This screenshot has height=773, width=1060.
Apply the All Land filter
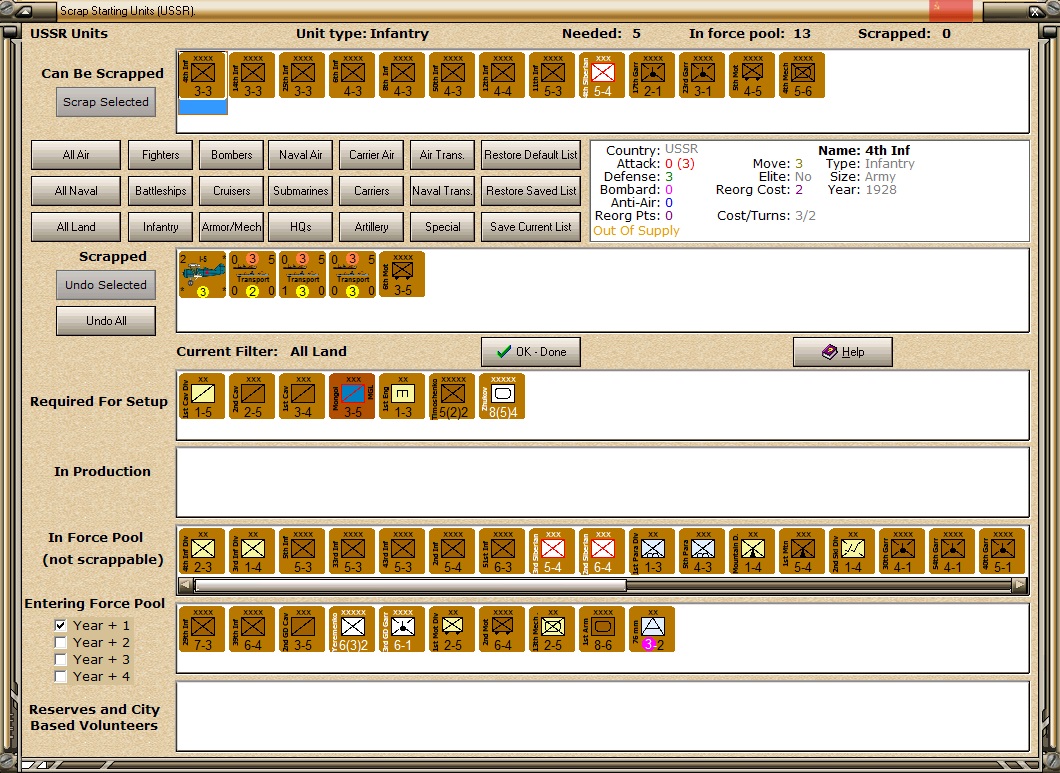tap(76, 227)
